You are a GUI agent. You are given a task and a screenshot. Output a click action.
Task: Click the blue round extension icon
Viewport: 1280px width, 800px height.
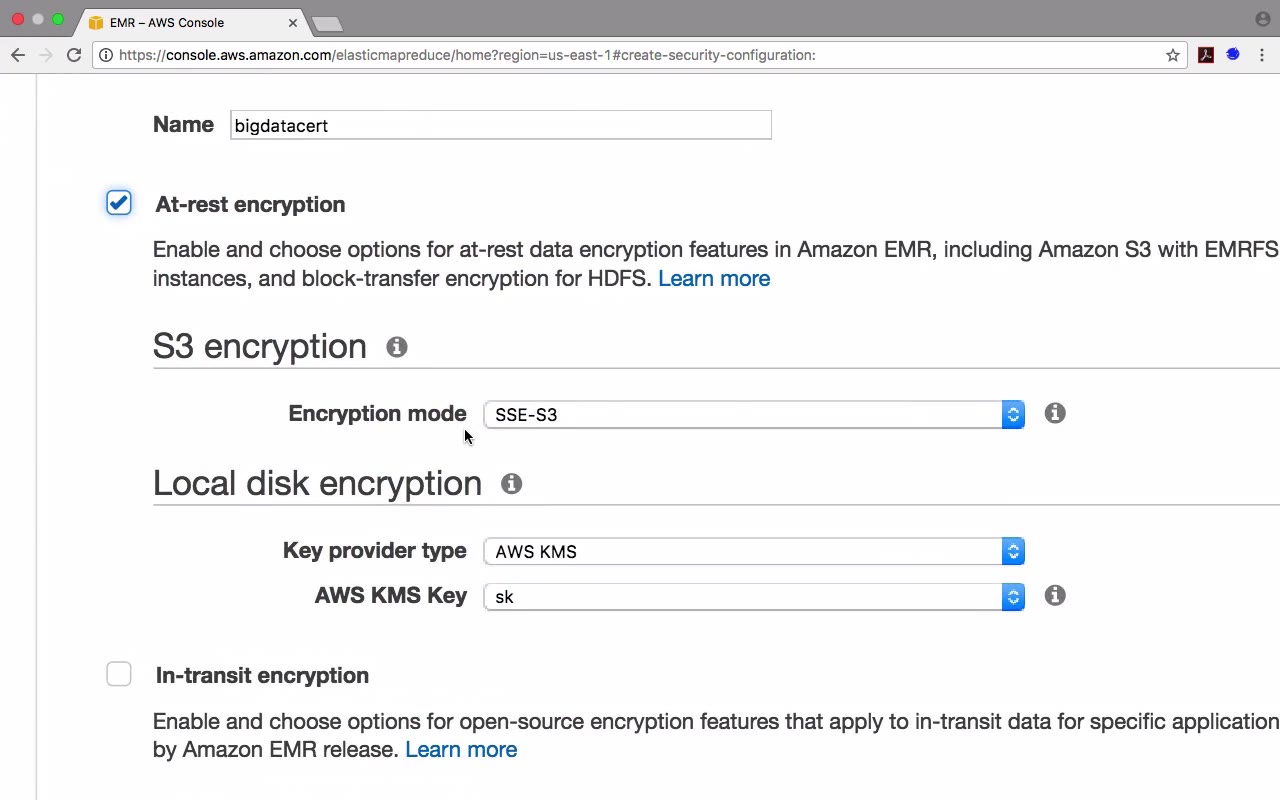click(1233, 55)
